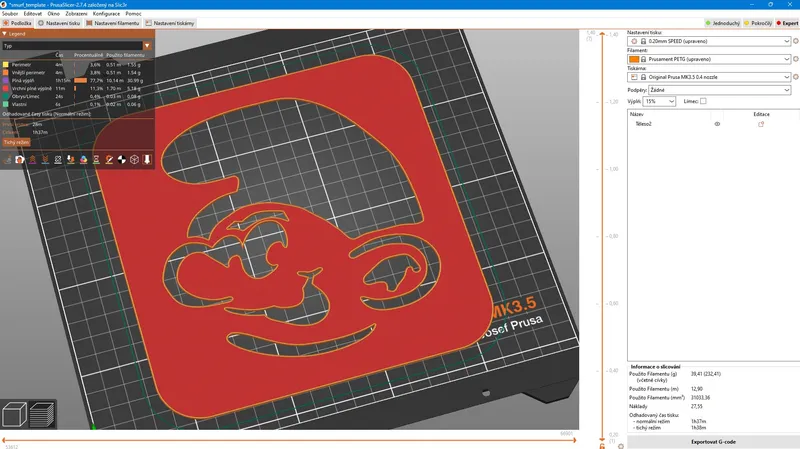Select Jednoduchý mode
Screen dimensions: 800x449
[722, 23]
